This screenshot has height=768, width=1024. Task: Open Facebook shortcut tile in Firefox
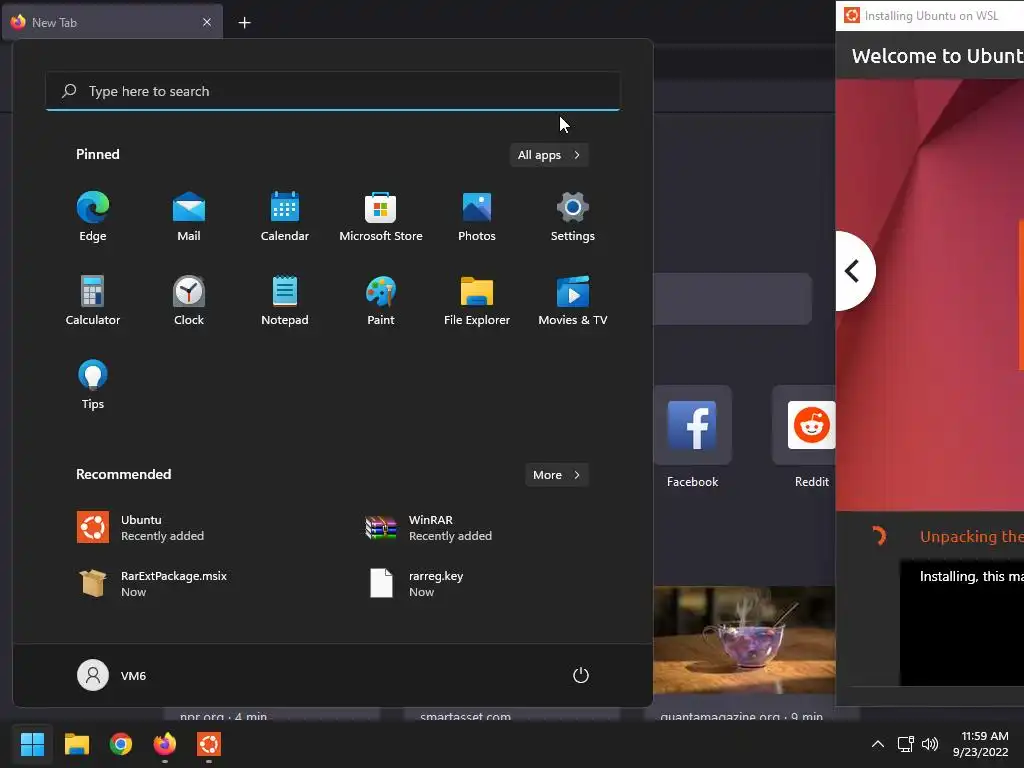tap(692, 438)
